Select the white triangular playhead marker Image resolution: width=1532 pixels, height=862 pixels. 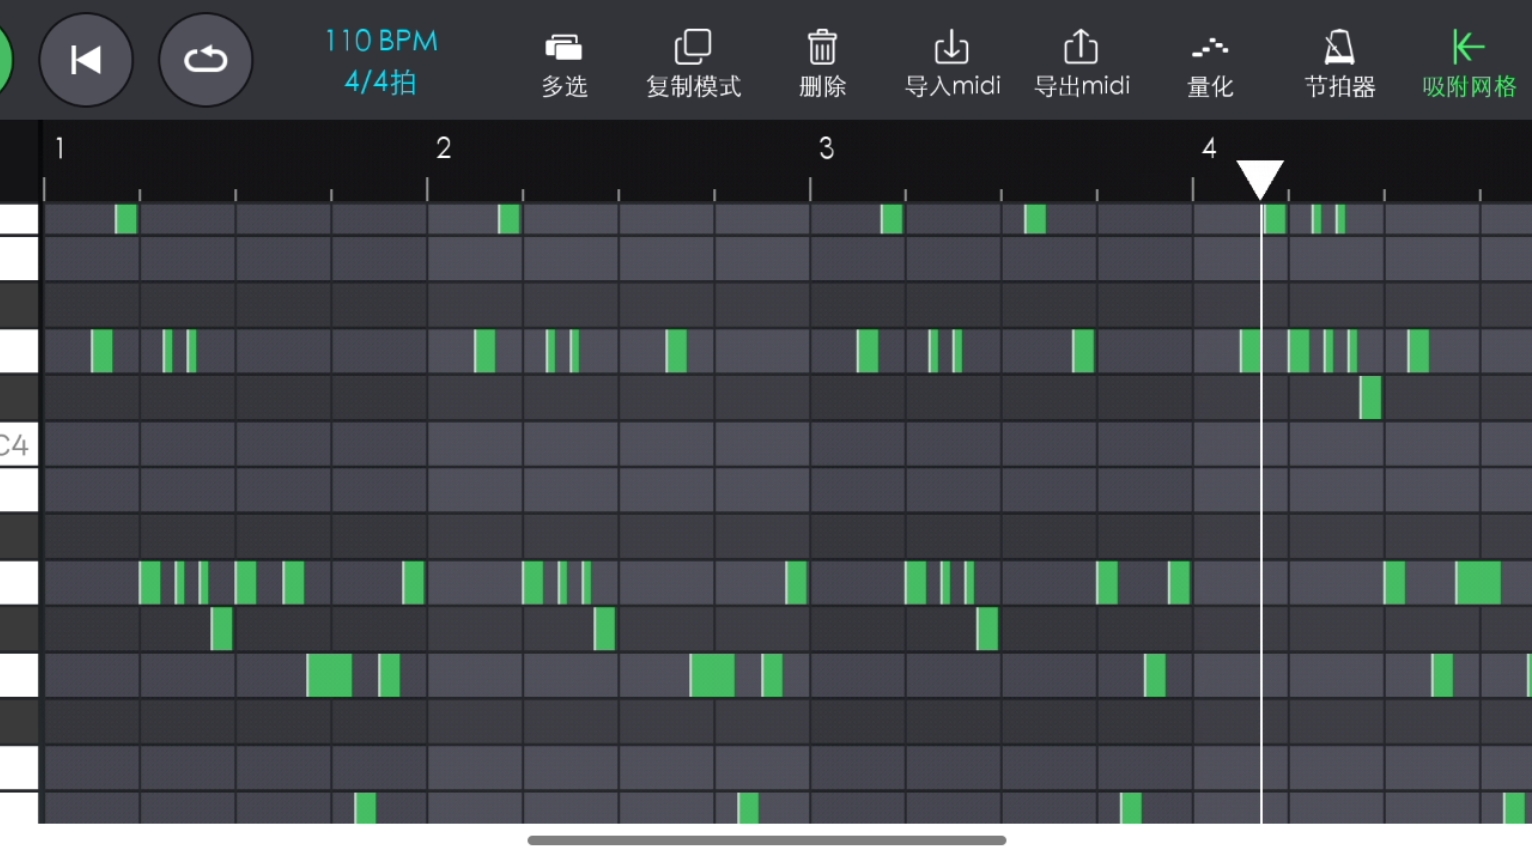pos(1260,179)
